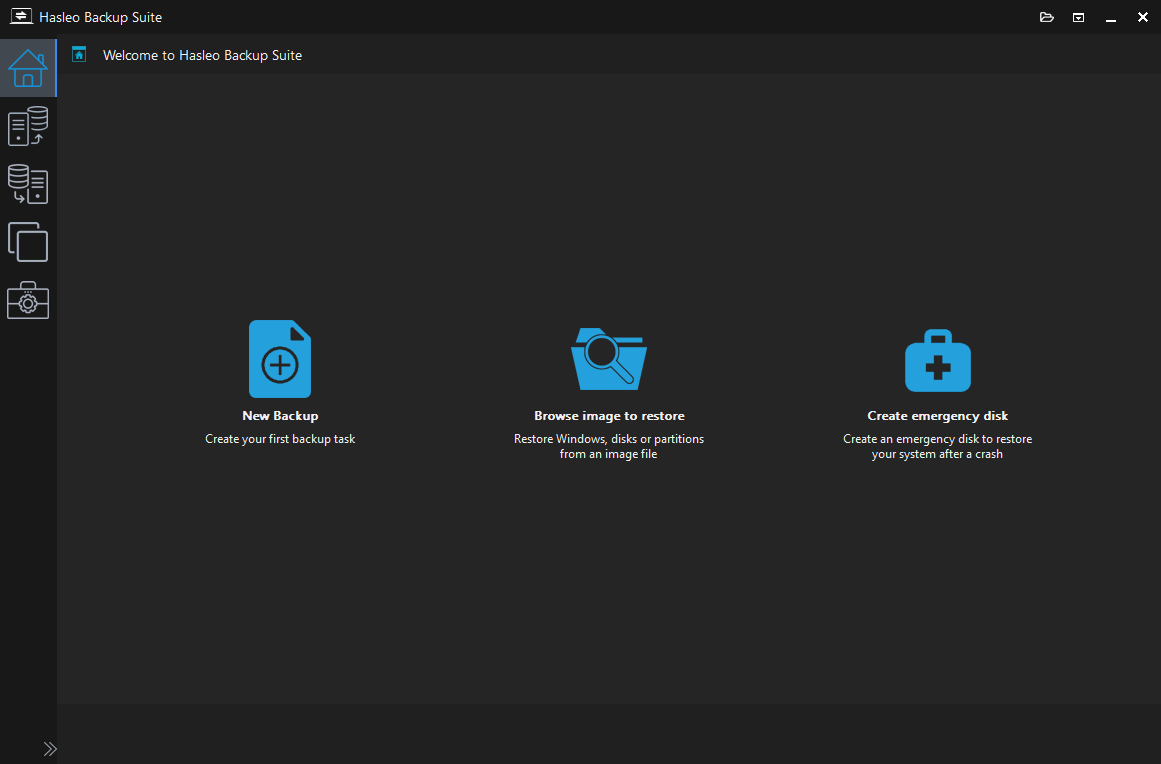Click the New Backup file icon
The image size is (1161, 764).
(x=280, y=359)
